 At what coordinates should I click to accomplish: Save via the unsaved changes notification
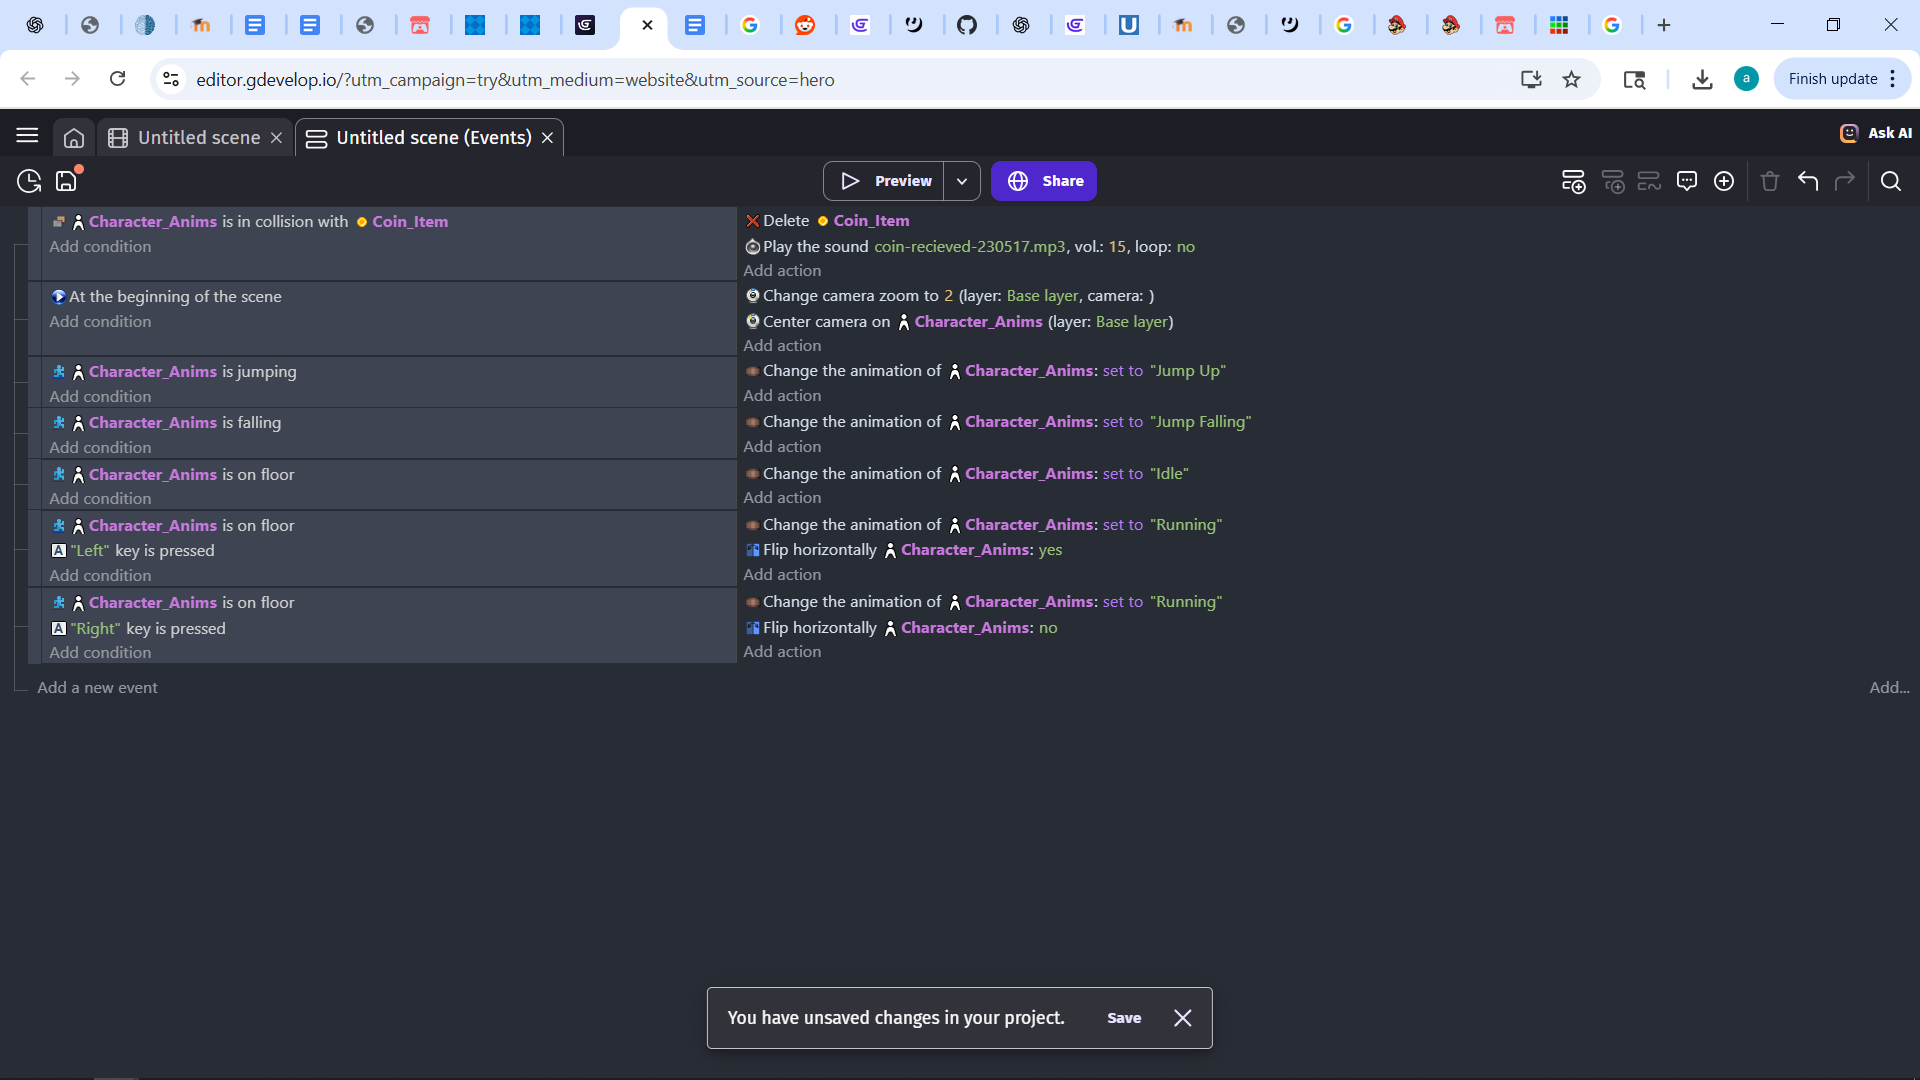tap(1124, 1018)
